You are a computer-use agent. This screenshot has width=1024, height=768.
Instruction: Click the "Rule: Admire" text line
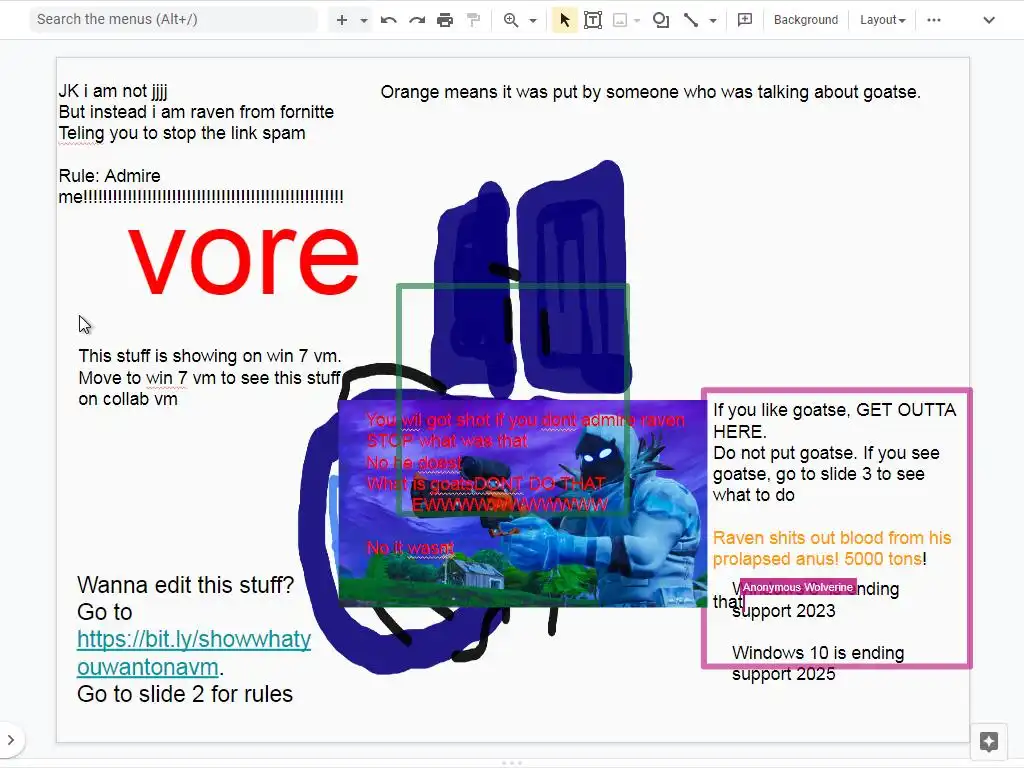coord(110,176)
